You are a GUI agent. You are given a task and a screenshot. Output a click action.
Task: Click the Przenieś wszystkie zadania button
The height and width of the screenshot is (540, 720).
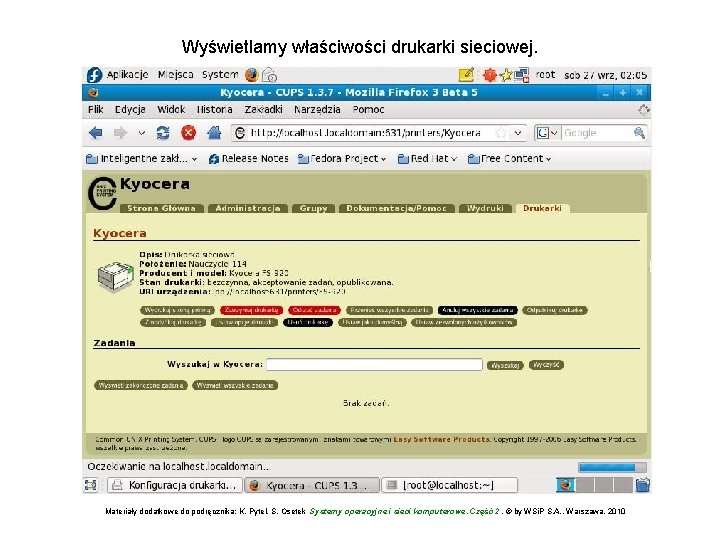(389, 310)
